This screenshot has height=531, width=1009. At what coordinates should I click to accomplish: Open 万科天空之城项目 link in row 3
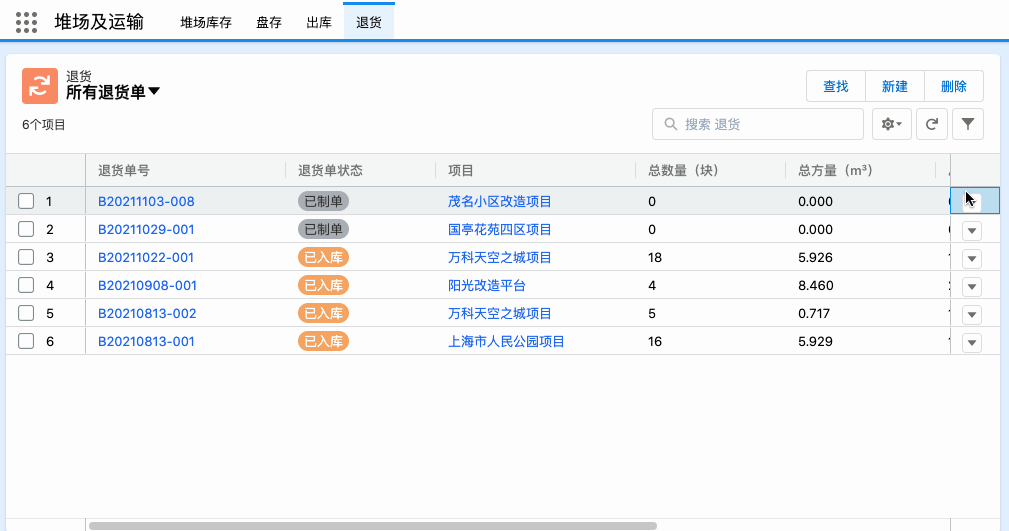point(500,257)
